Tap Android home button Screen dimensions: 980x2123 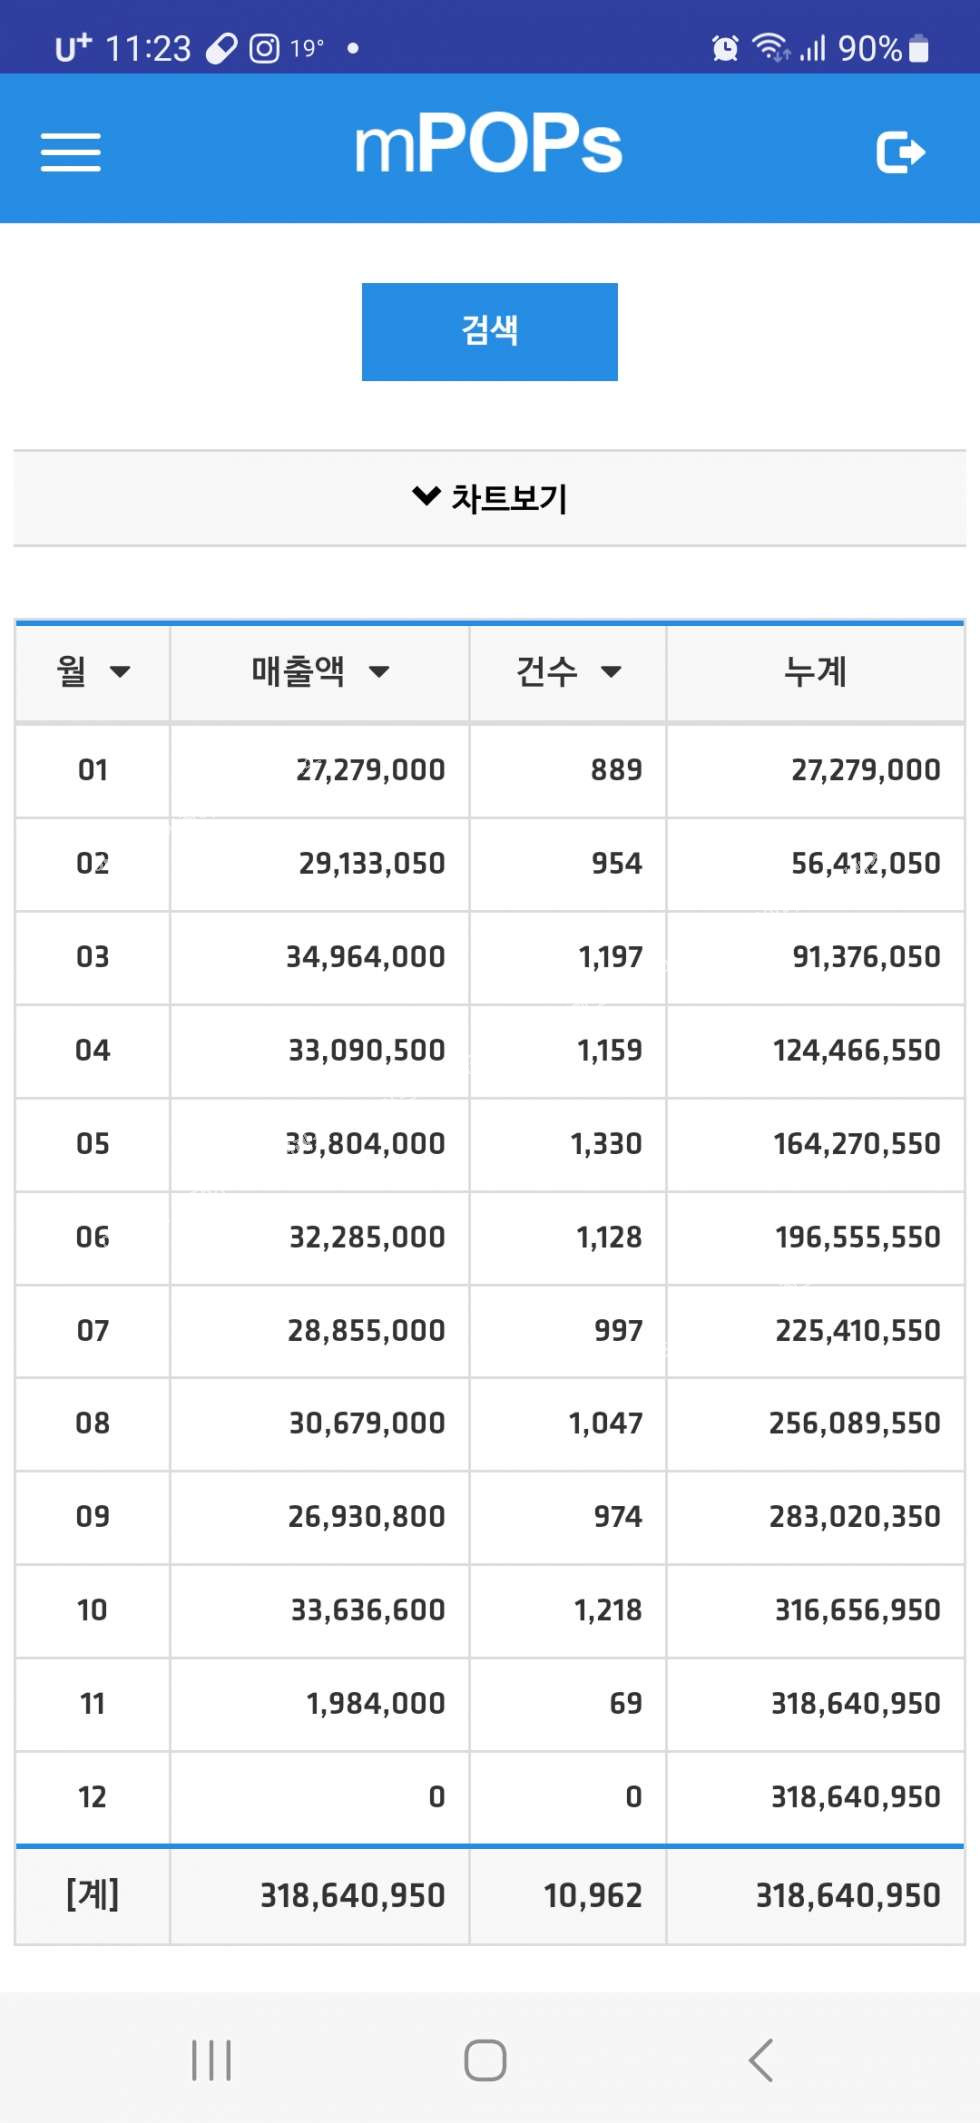485,2060
